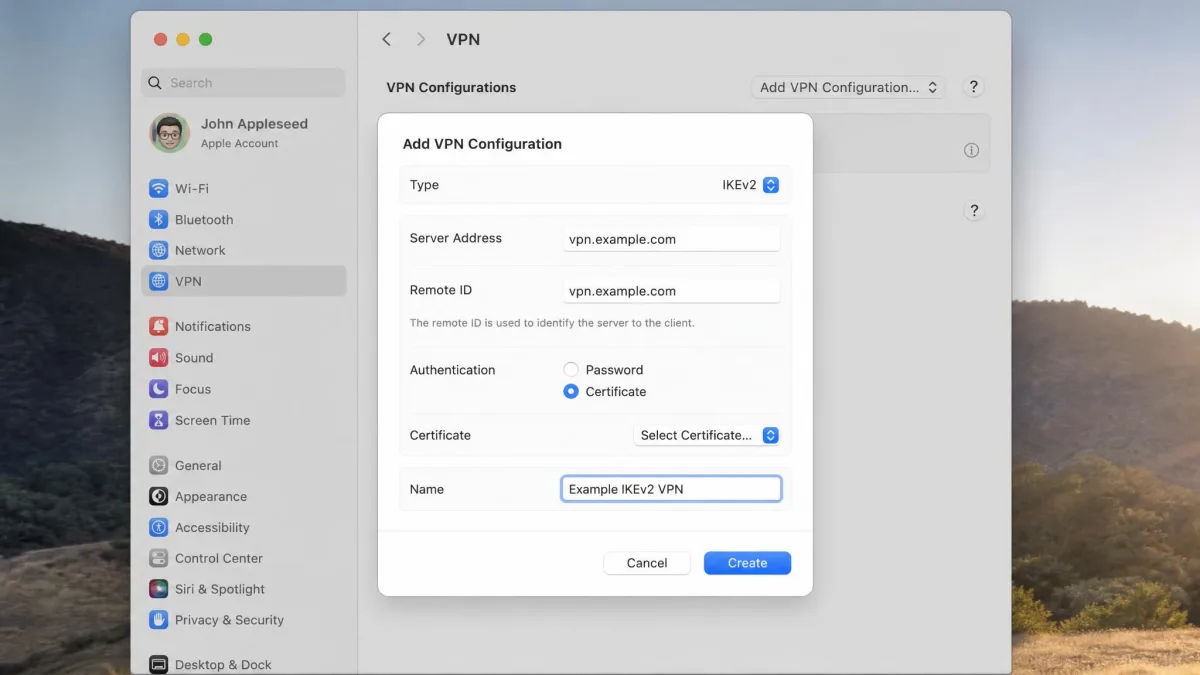The image size is (1200, 675).
Task: Open the Type IKEv2 dropdown
Action: coord(750,185)
